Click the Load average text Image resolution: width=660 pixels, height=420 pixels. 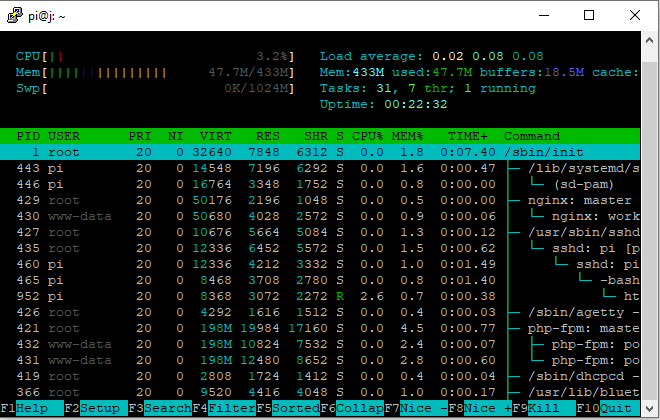(431, 56)
